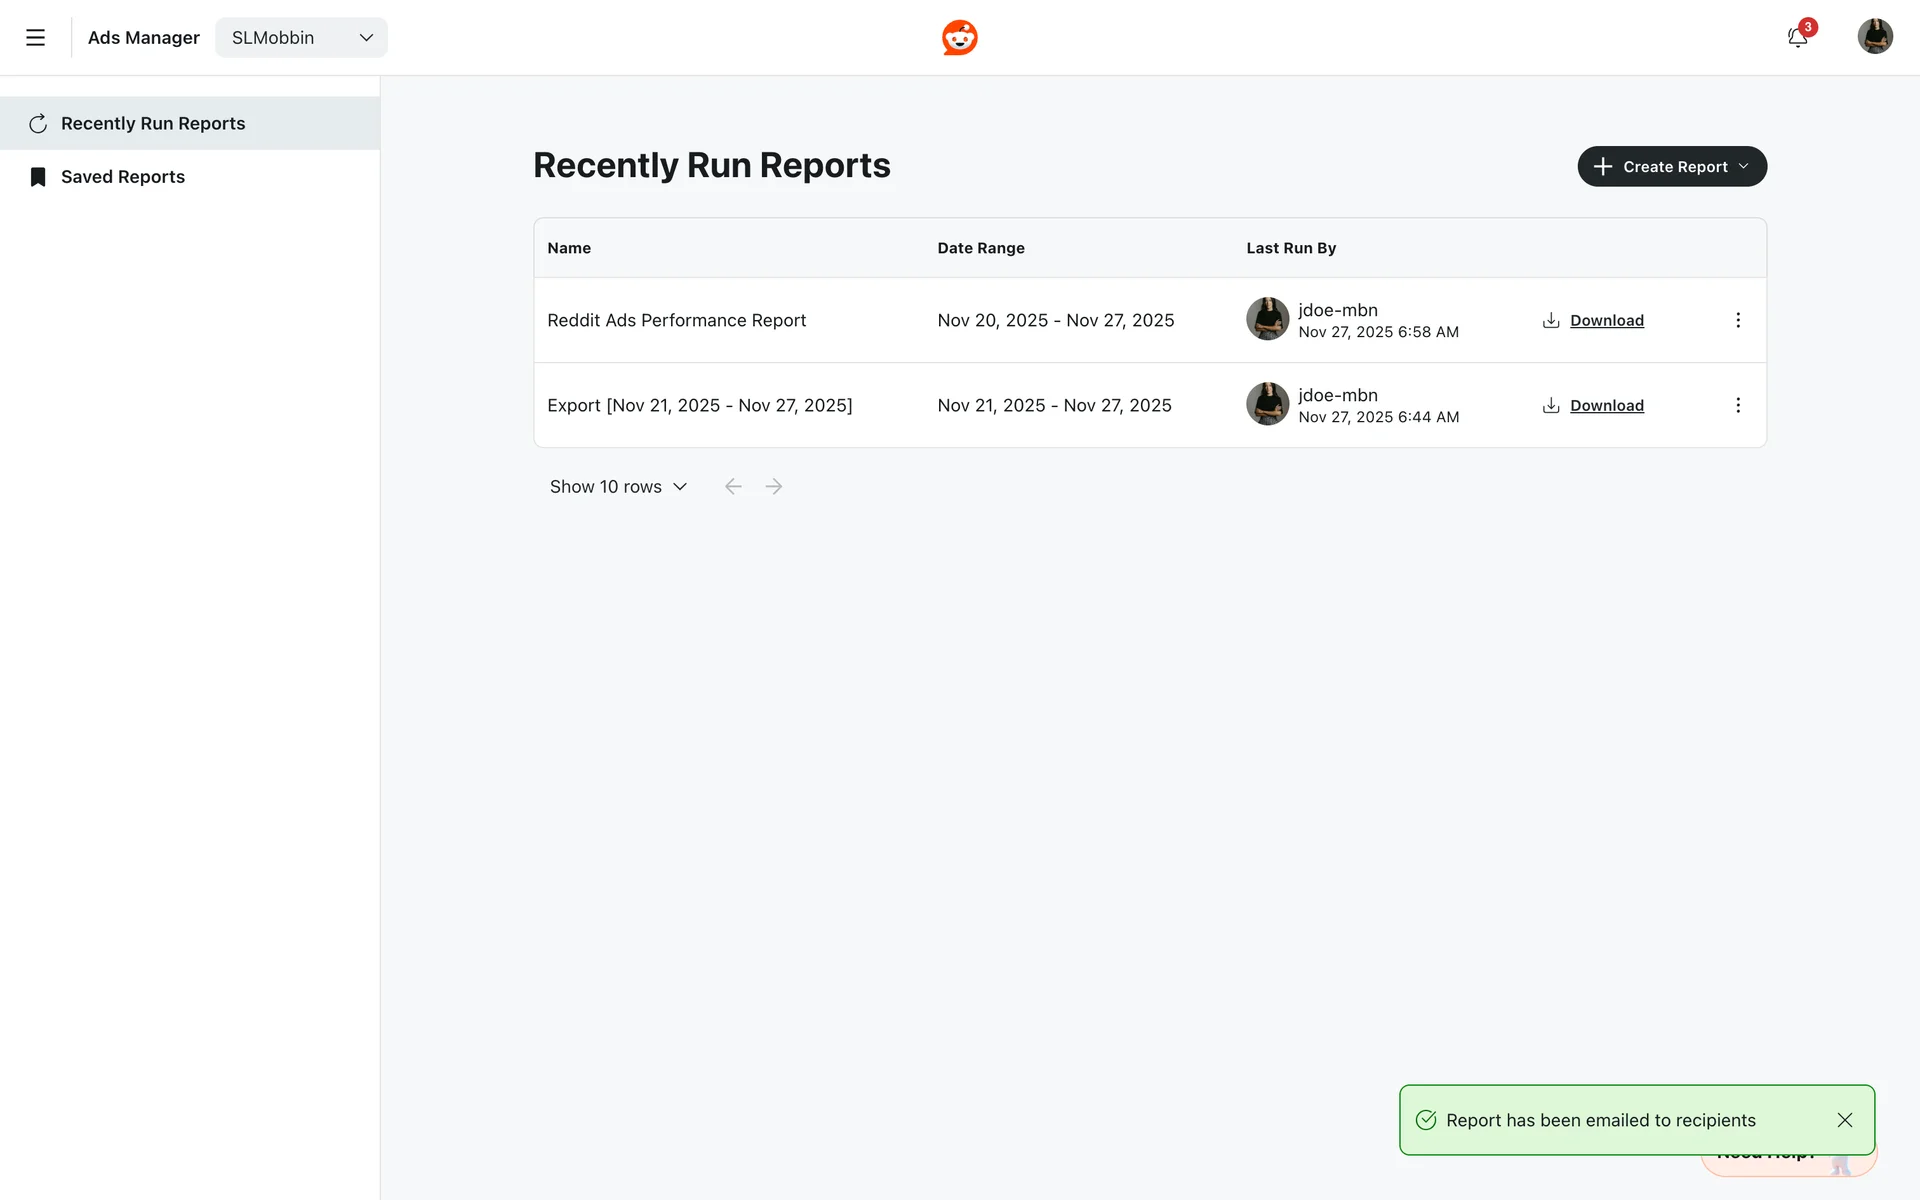The width and height of the screenshot is (1920, 1200).
Task: Click download icon for Reddit Ads Performance Report
Action: (x=1551, y=320)
